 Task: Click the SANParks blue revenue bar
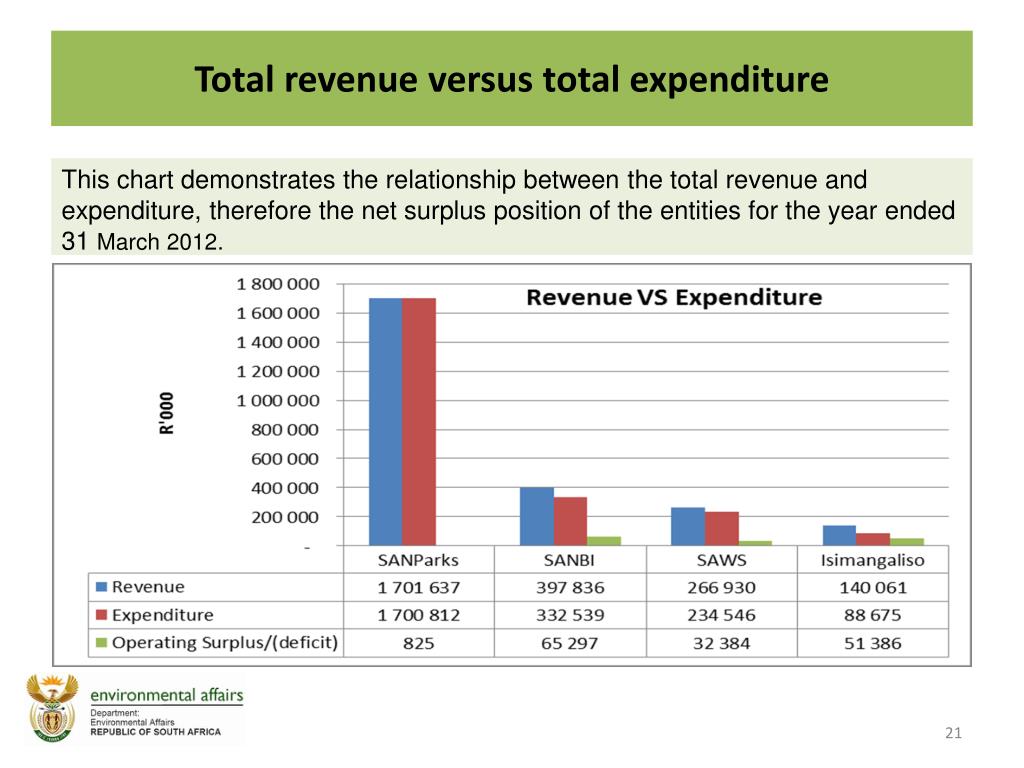coord(385,421)
